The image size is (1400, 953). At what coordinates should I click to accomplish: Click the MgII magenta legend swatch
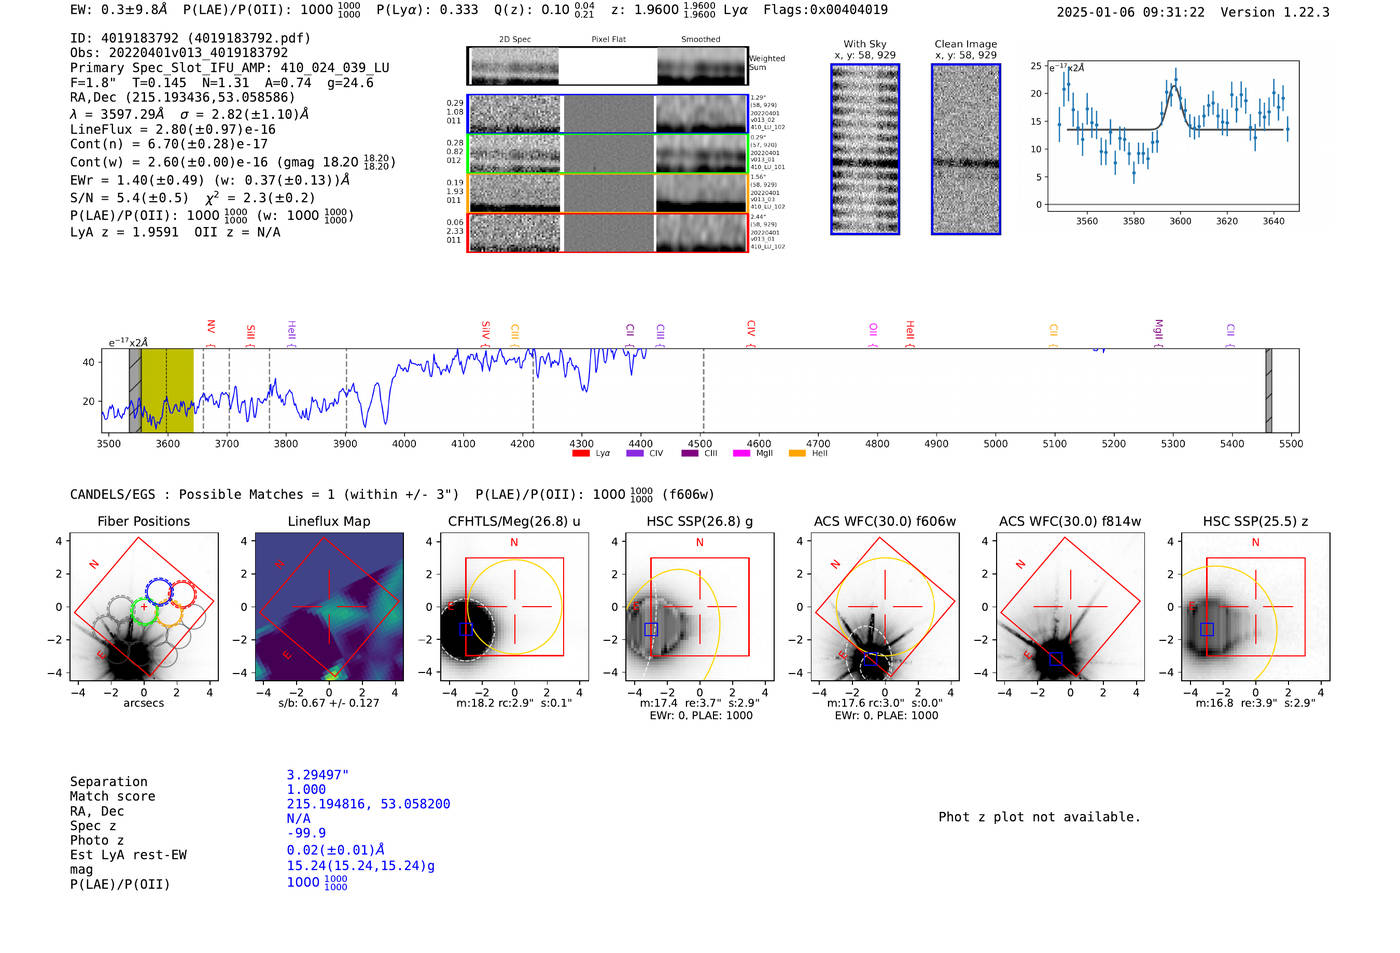pyautogui.click(x=741, y=454)
